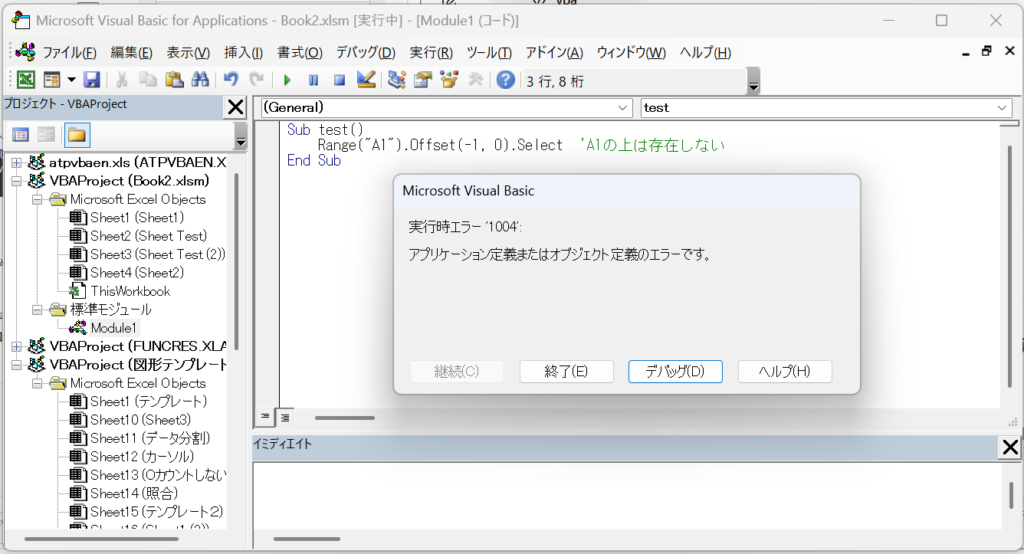Open the 表示(V) menu

(188, 53)
